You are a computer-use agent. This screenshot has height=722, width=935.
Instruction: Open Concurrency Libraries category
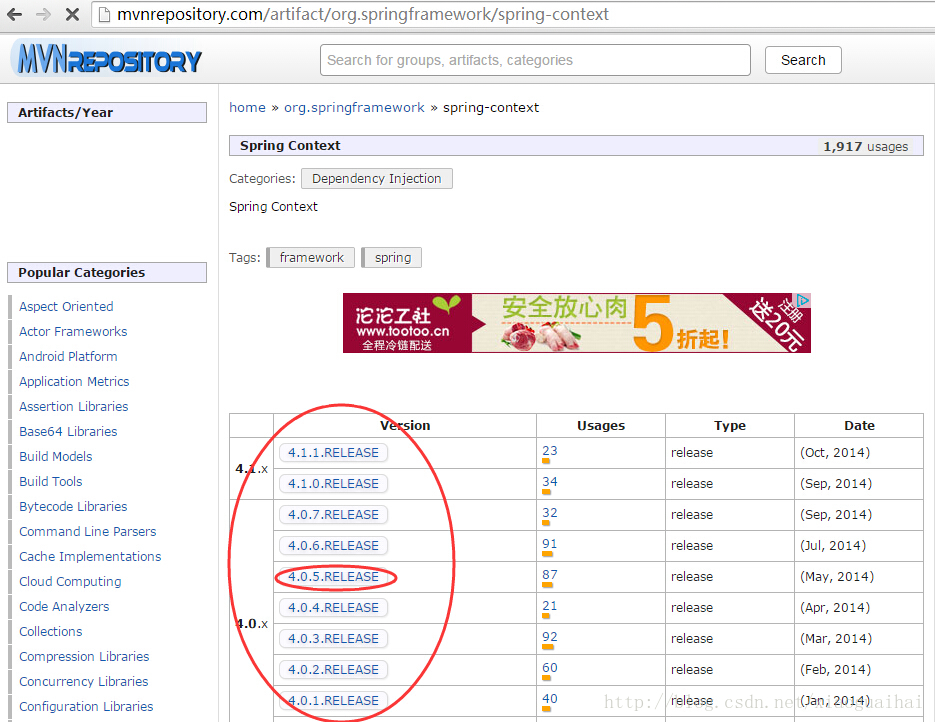click(x=83, y=681)
